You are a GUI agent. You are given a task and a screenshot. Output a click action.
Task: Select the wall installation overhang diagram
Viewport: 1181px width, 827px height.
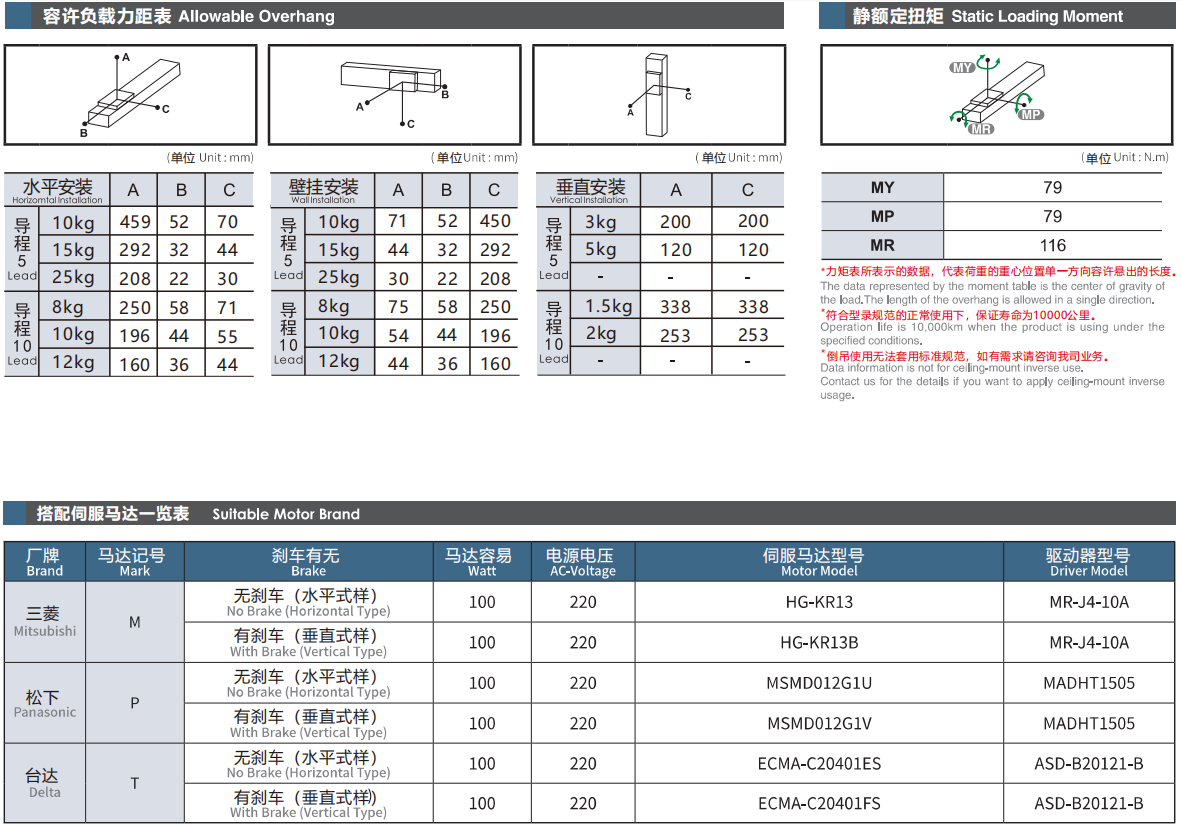click(x=395, y=96)
